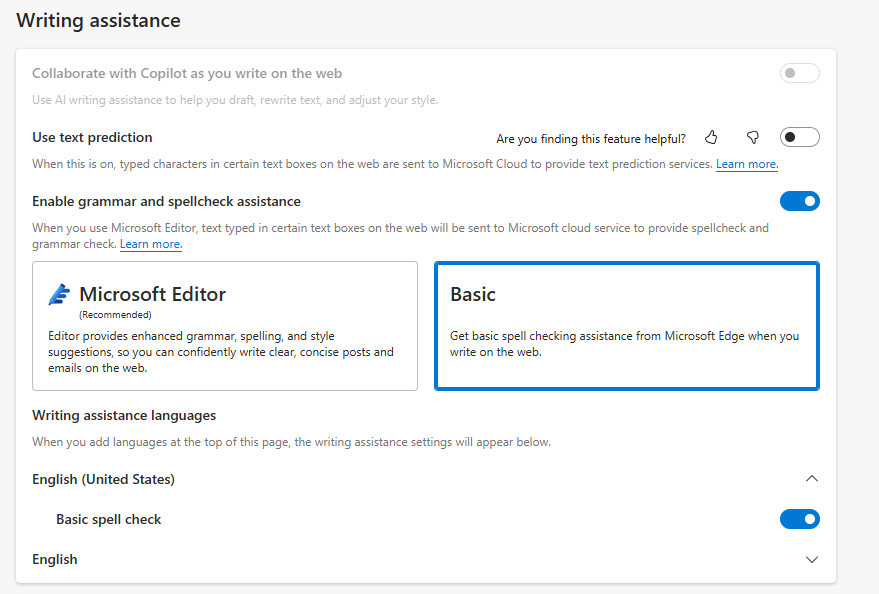Click the 'Use AI writing assistance' description
This screenshot has height=594, width=879.
(235, 100)
